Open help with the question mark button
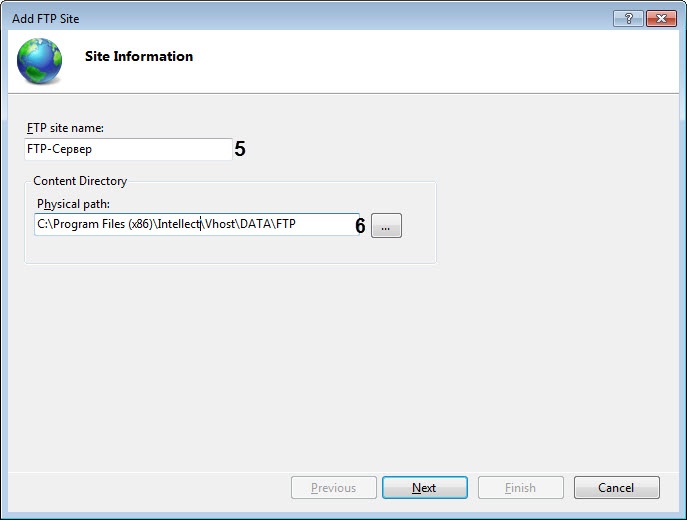The height and width of the screenshot is (520, 687). tap(628, 18)
